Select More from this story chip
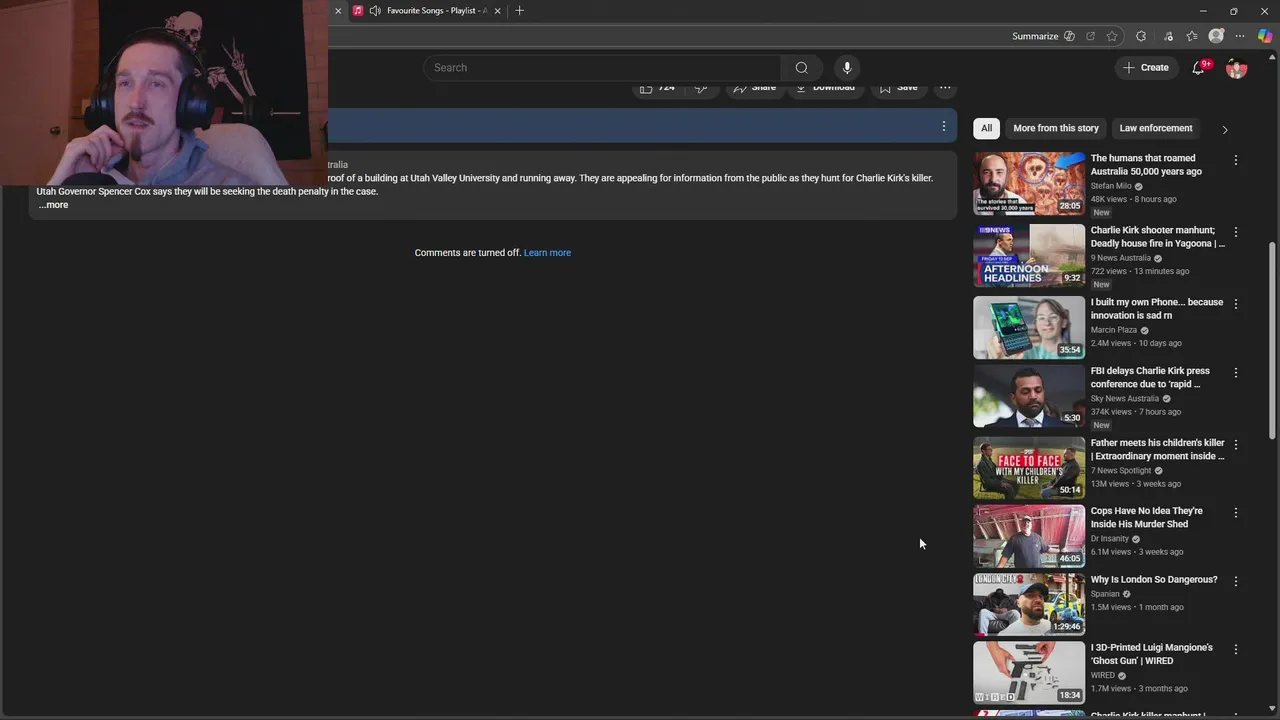Image resolution: width=1280 pixels, height=720 pixels. coord(1056,128)
